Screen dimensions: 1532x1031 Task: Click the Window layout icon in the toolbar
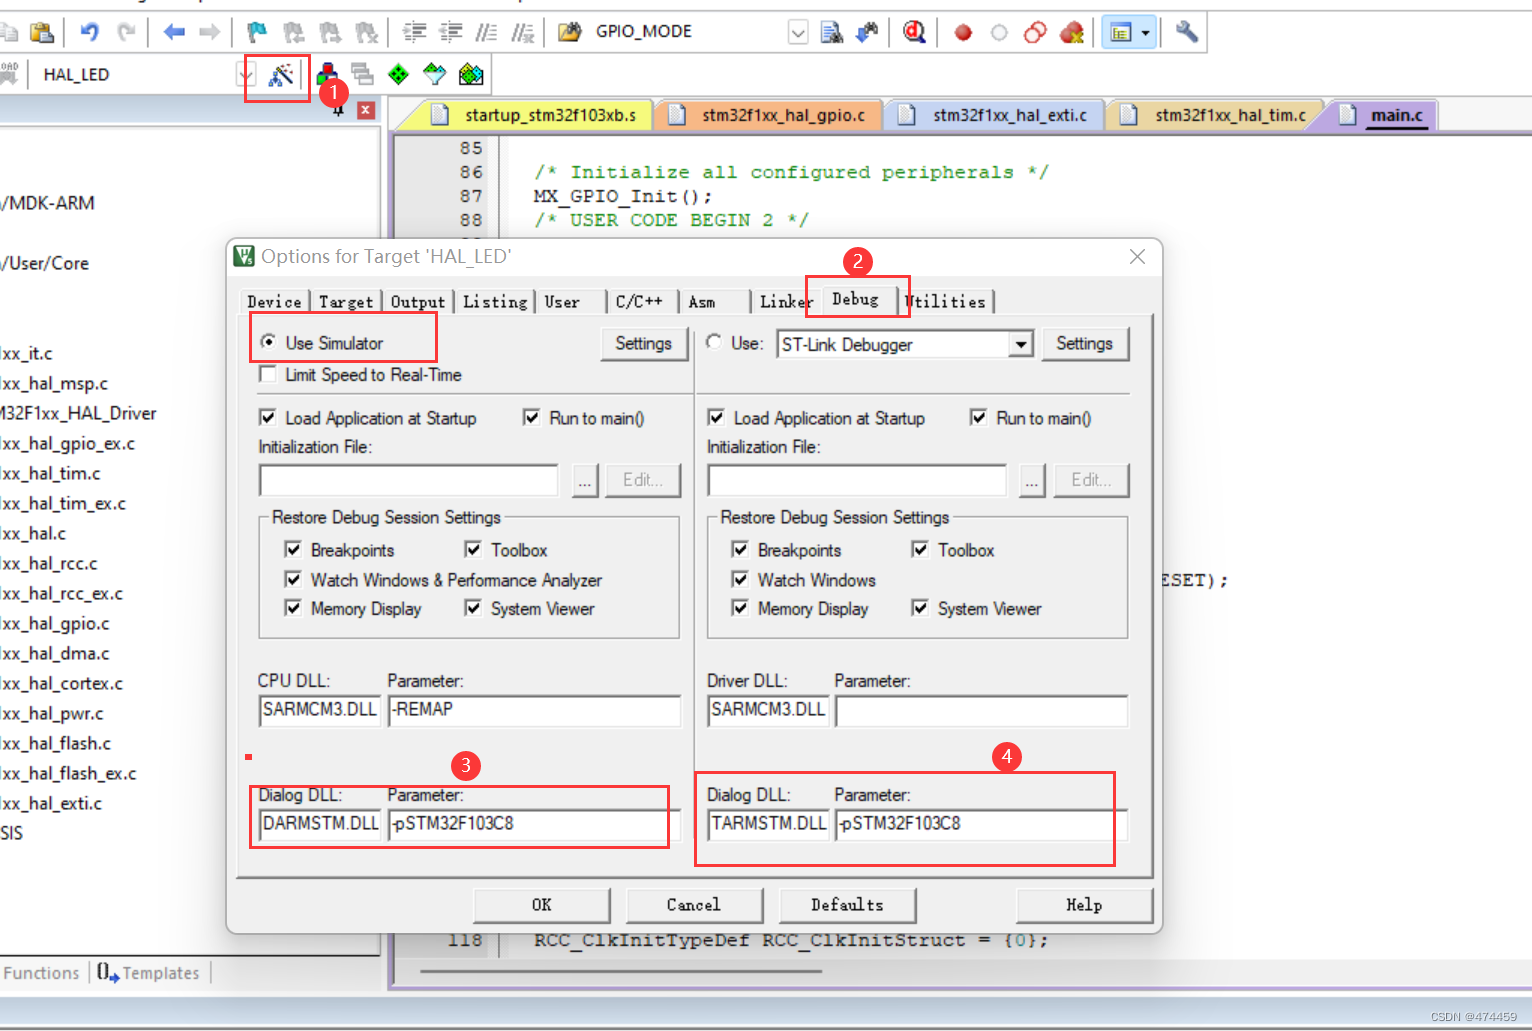[1121, 33]
